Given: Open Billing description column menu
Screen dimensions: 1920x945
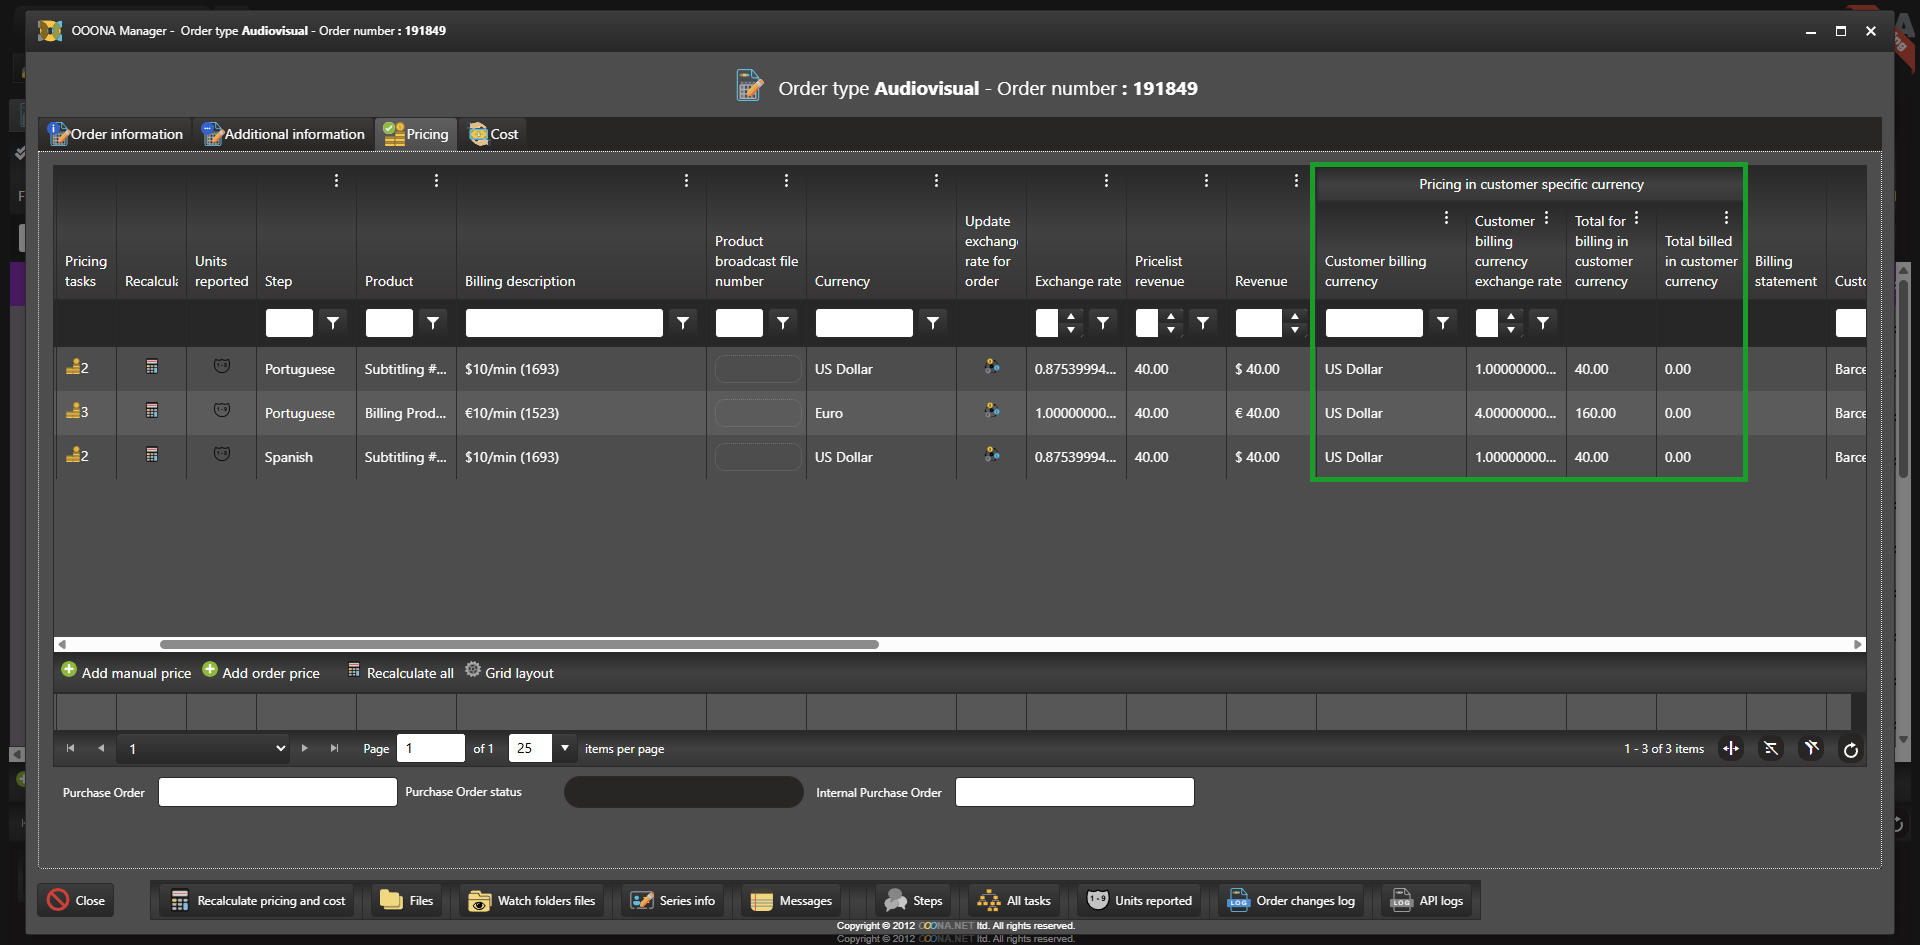Looking at the screenshot, I should pos(686,181).
